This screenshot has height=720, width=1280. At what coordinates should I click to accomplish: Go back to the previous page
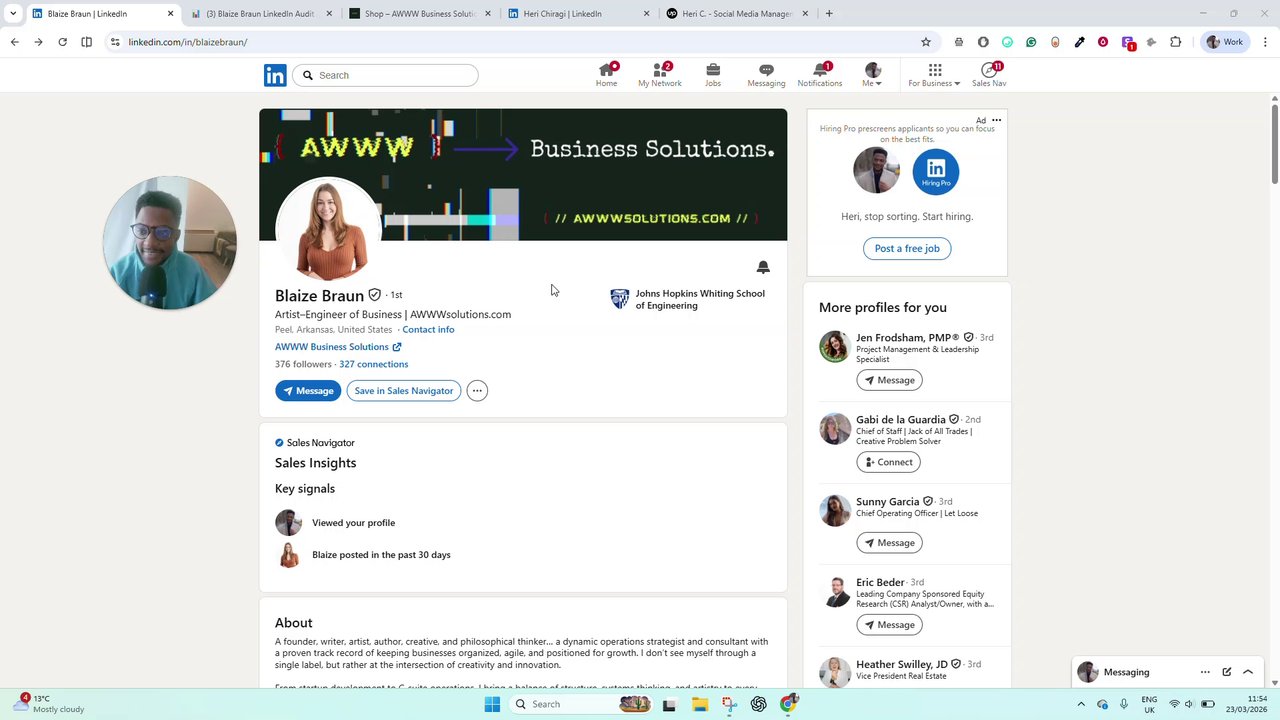(14, 42)
